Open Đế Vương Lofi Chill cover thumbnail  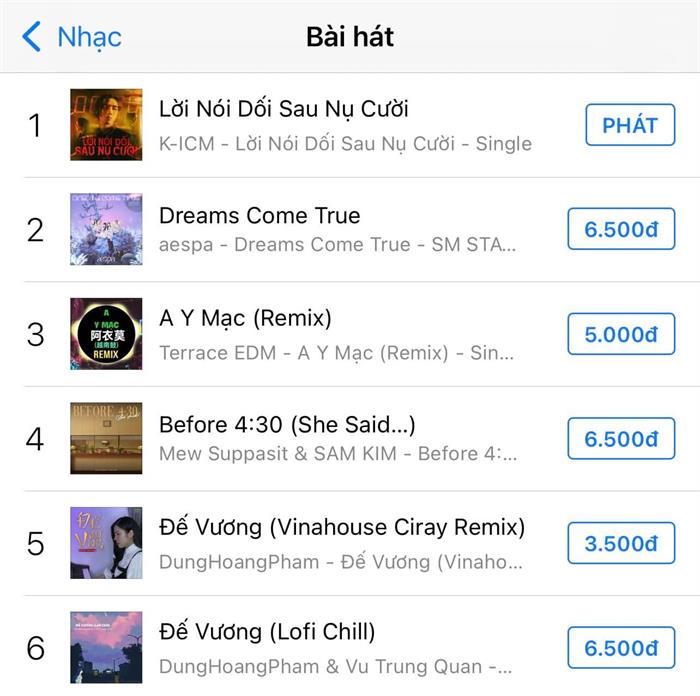(x=106, y=648)
